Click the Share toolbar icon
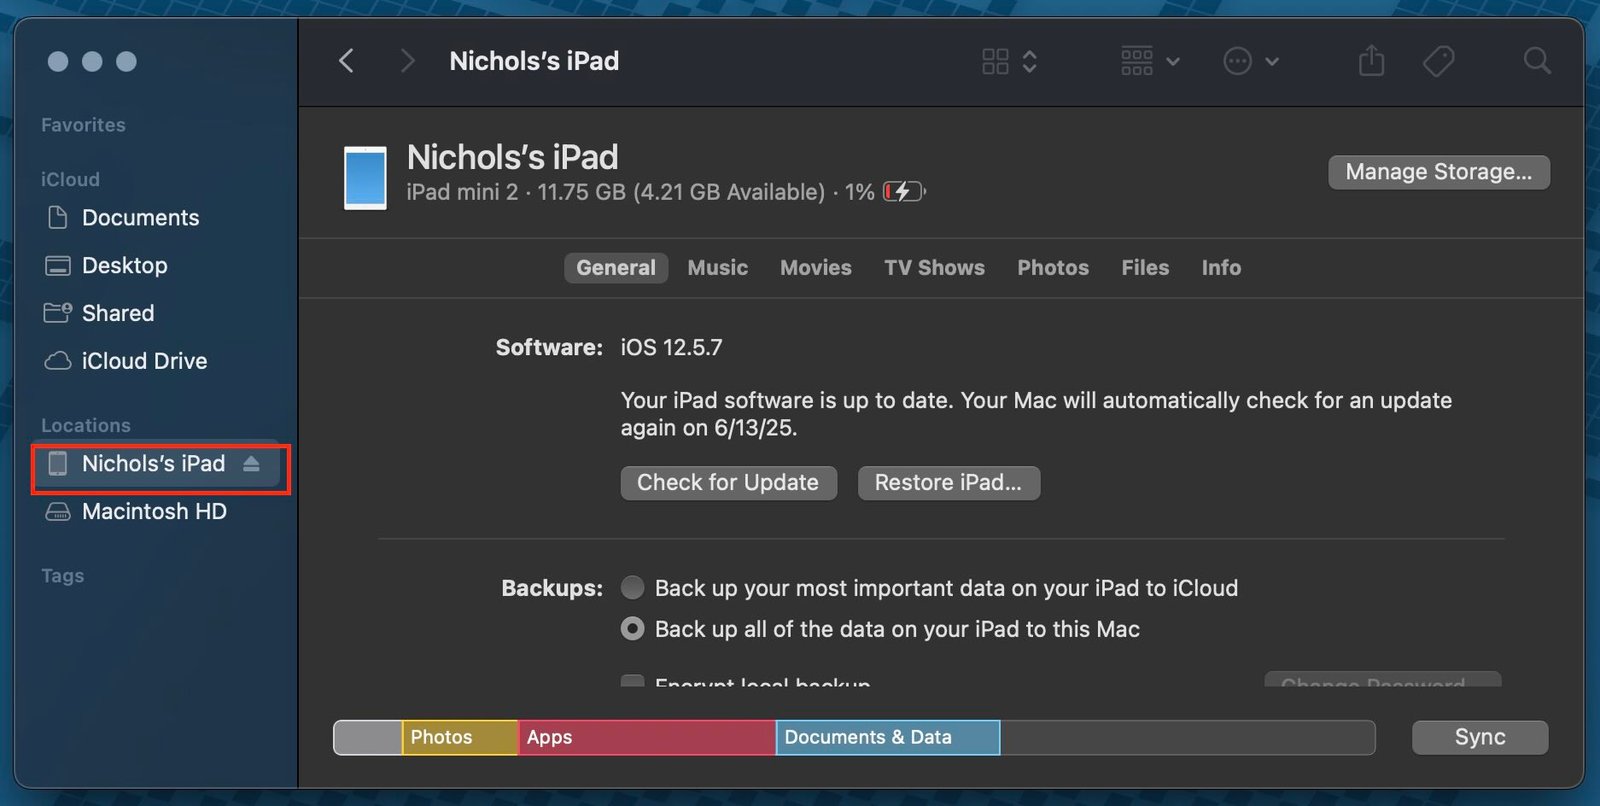 [x=1372, y=61]
